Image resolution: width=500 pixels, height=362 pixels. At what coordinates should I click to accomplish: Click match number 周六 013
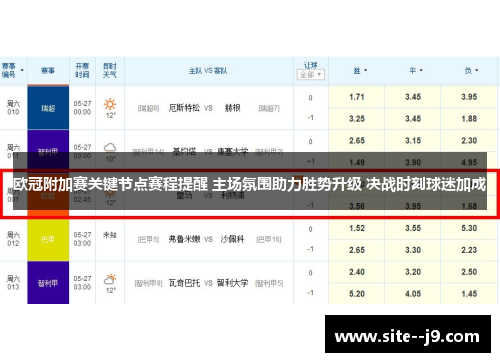pos(13,283)
